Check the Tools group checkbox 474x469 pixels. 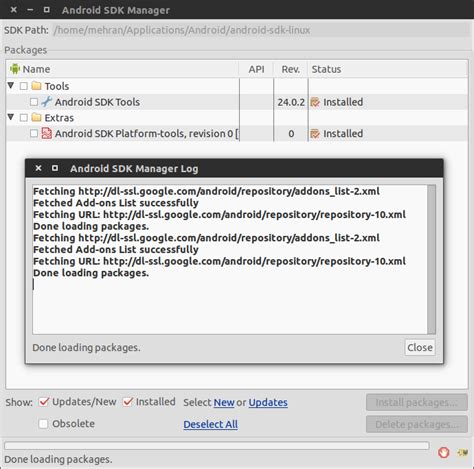pyautogui.click(x=24, y=86)
